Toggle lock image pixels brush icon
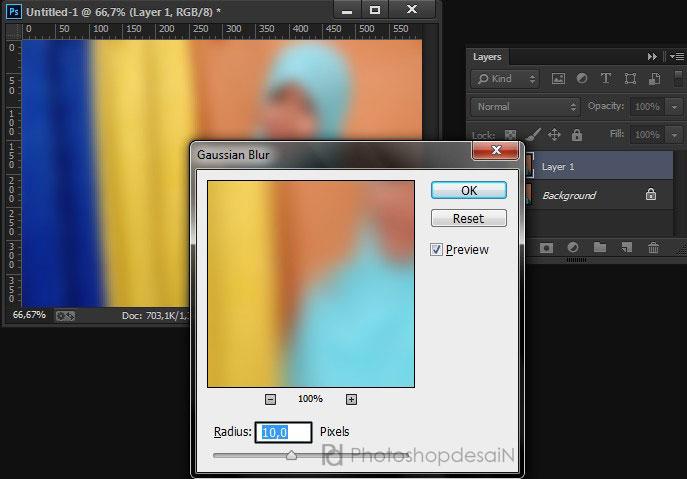Viewport: 687px width, 479px height. [x=533, y=135]
